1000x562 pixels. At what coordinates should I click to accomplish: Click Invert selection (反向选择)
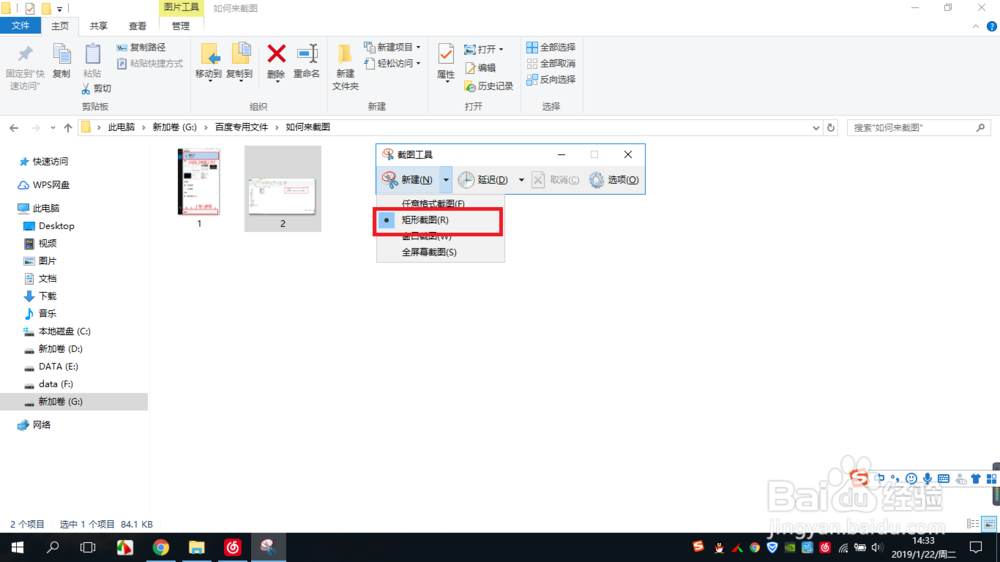coord(550,79)
